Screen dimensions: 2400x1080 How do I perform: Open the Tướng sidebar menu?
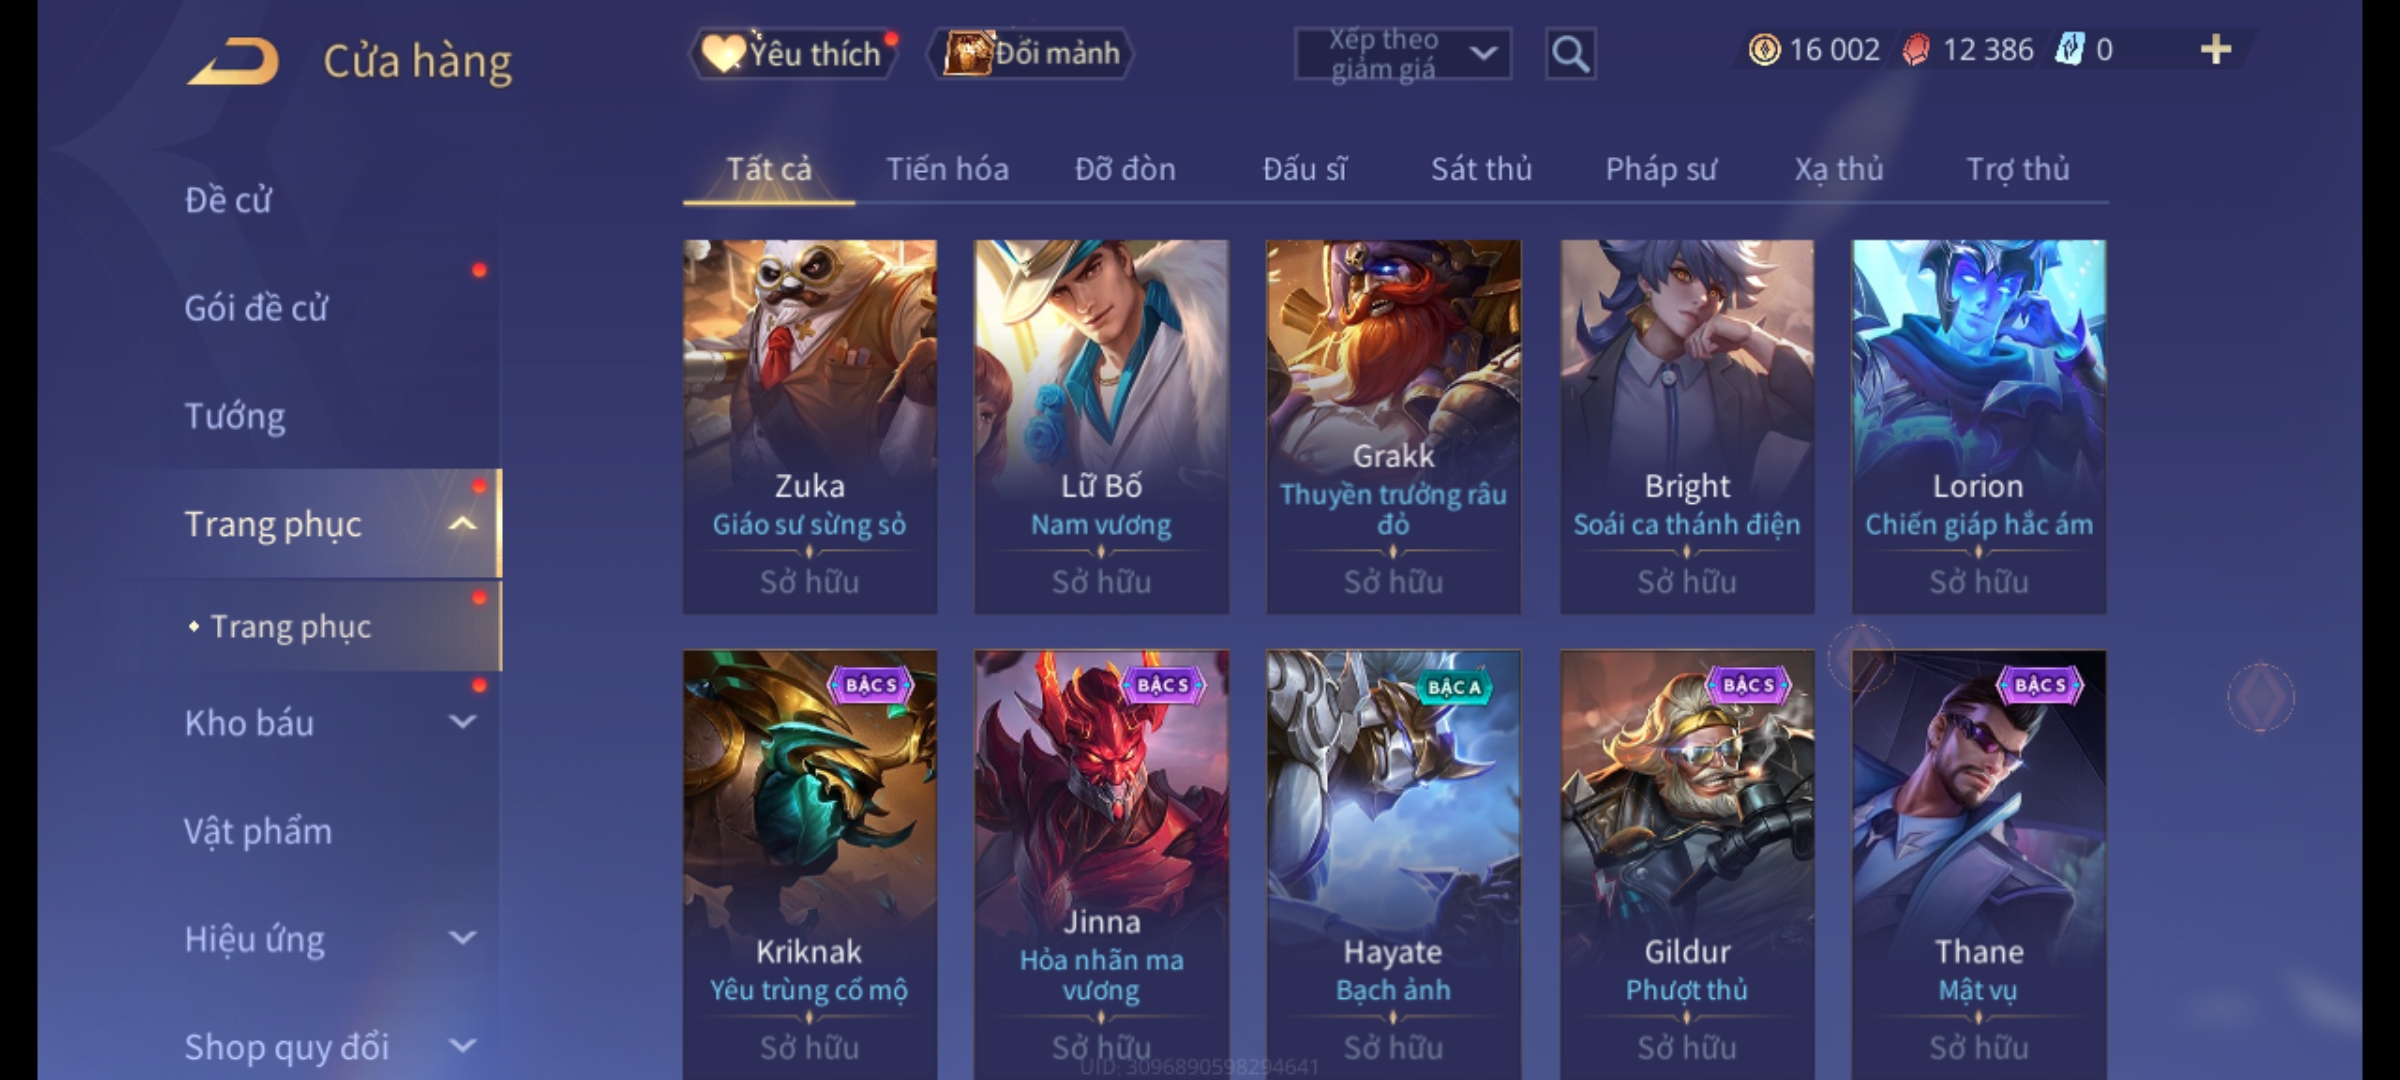click(x=235, y=416)
